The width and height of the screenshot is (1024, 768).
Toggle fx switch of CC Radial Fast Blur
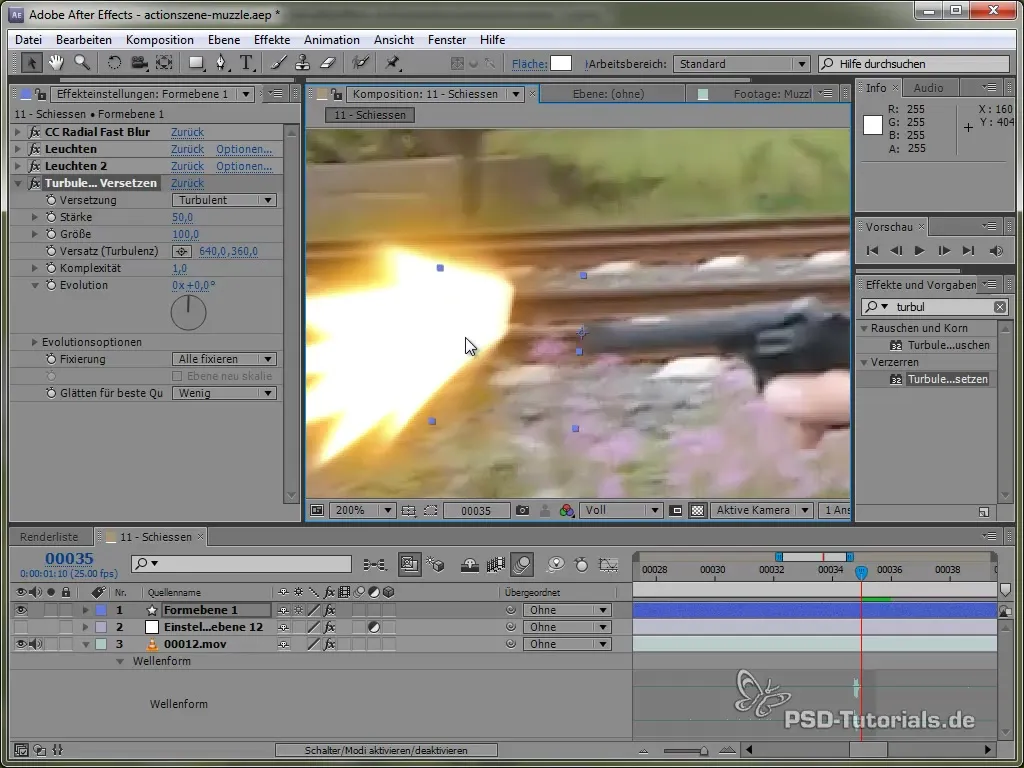click(x=34, y=132)
